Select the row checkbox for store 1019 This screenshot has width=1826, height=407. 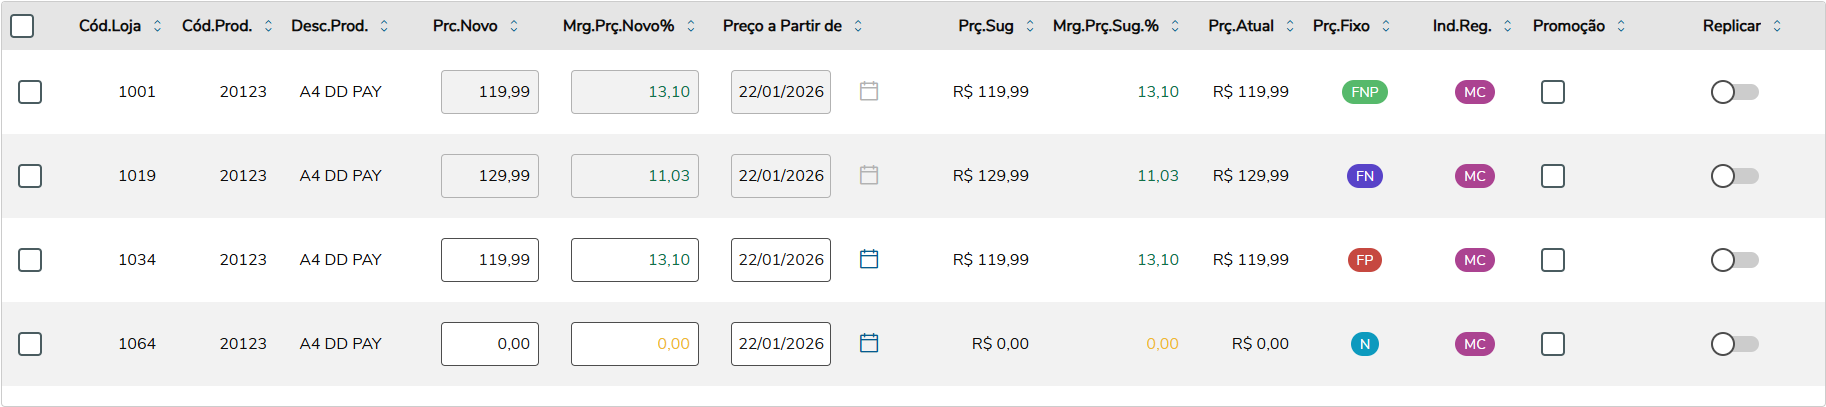pyautogui.click(x=30, y=176)
